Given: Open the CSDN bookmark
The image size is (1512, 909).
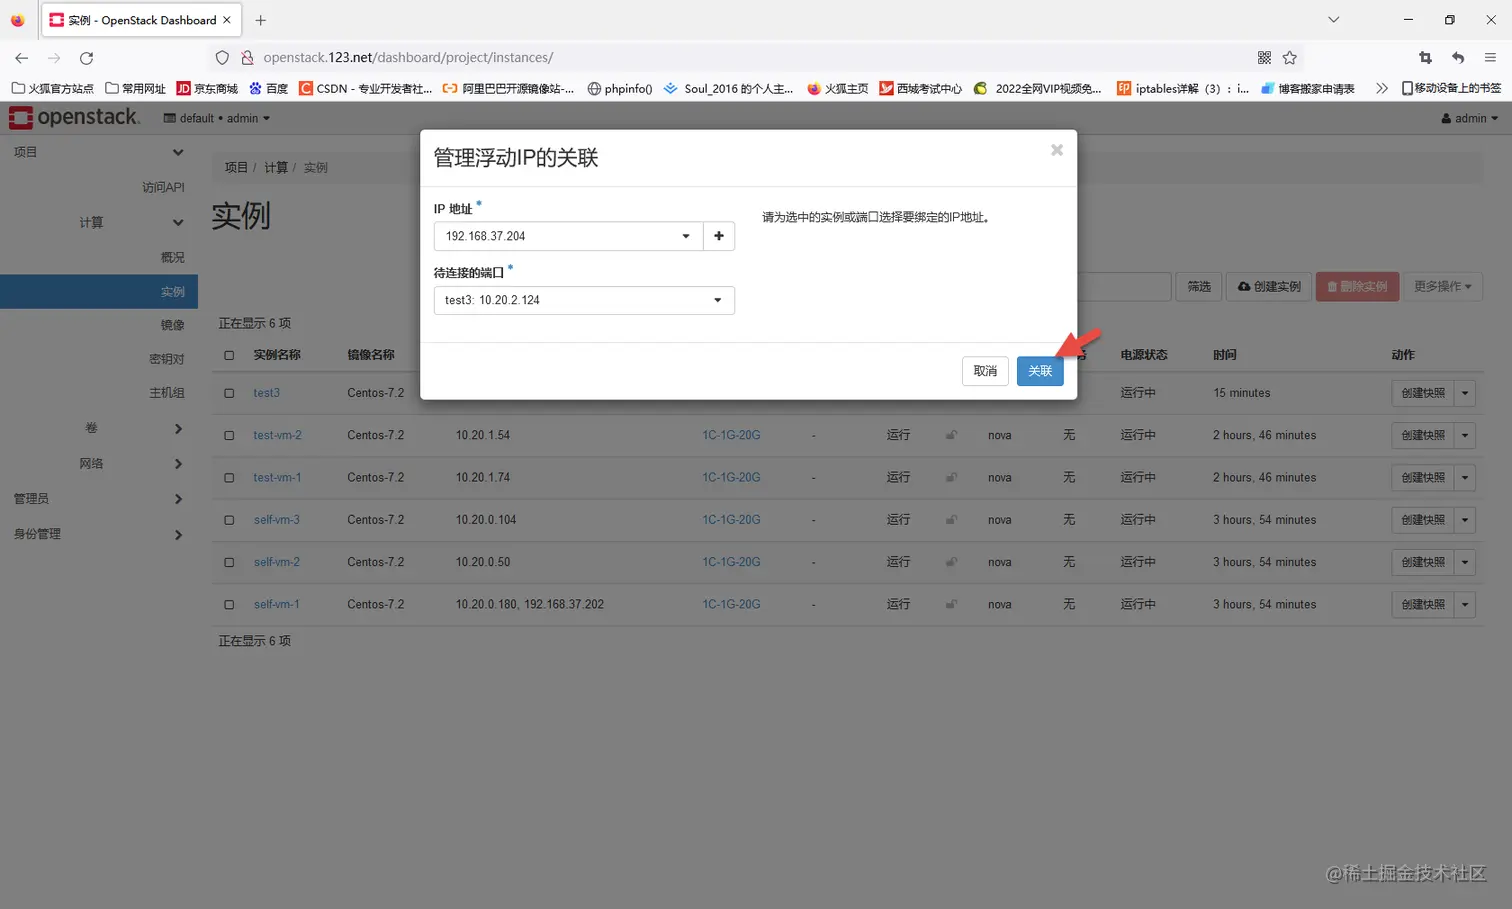Looking at the screenshot, I should [x=365, y=88].
